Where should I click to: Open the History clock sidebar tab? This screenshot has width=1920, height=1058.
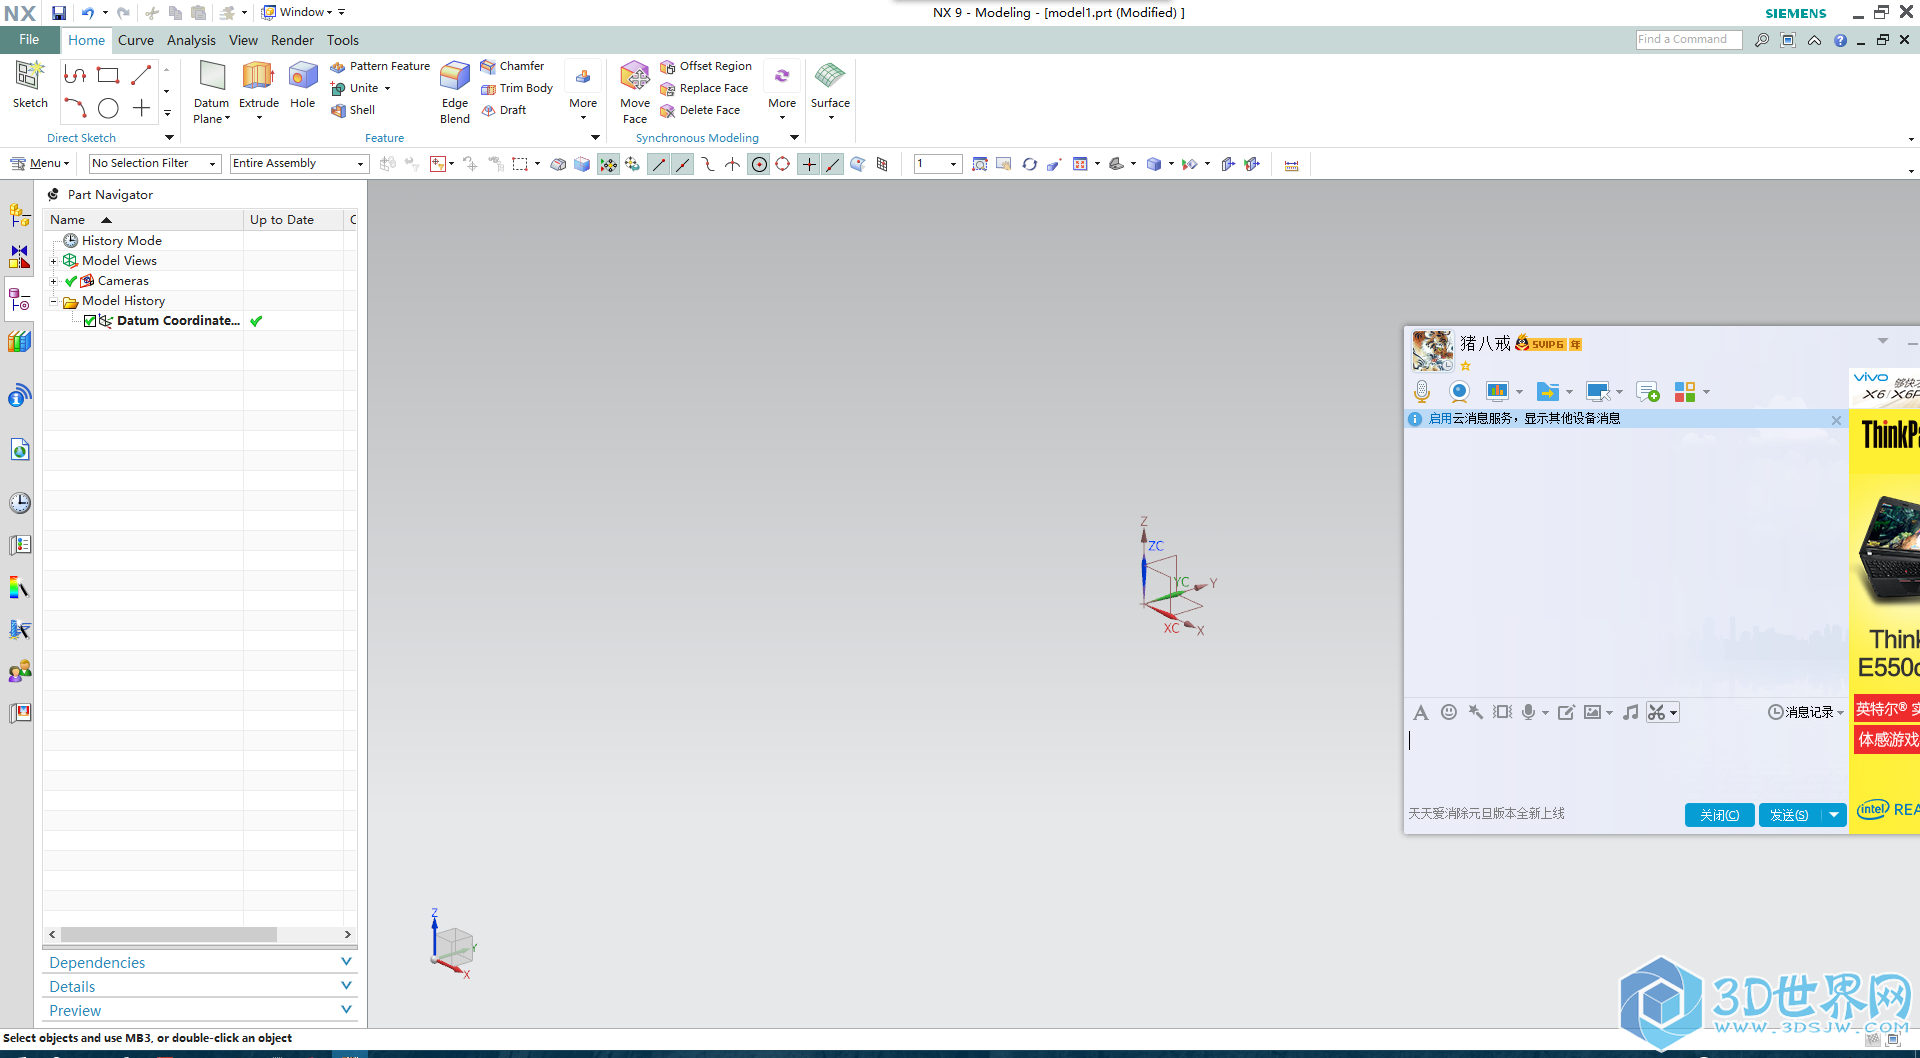19,503
